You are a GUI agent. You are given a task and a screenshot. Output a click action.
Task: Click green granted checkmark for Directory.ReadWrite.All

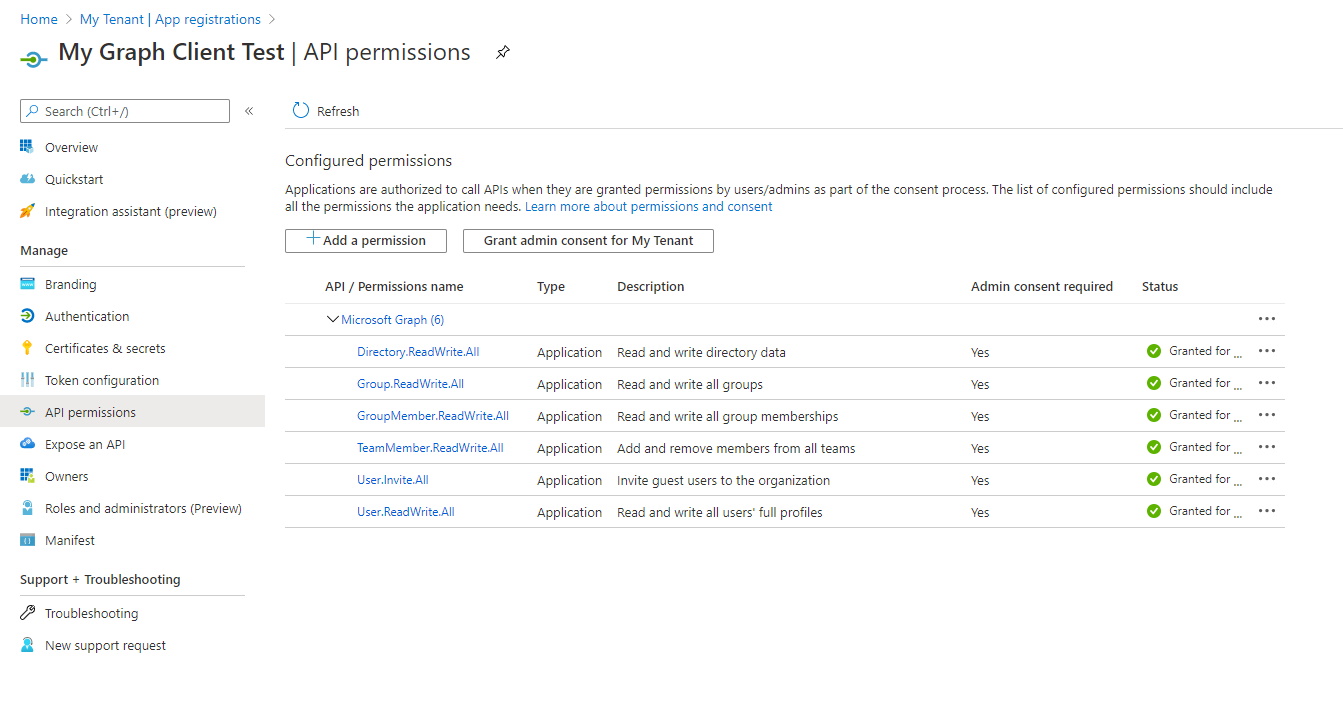pos(1154,351)
